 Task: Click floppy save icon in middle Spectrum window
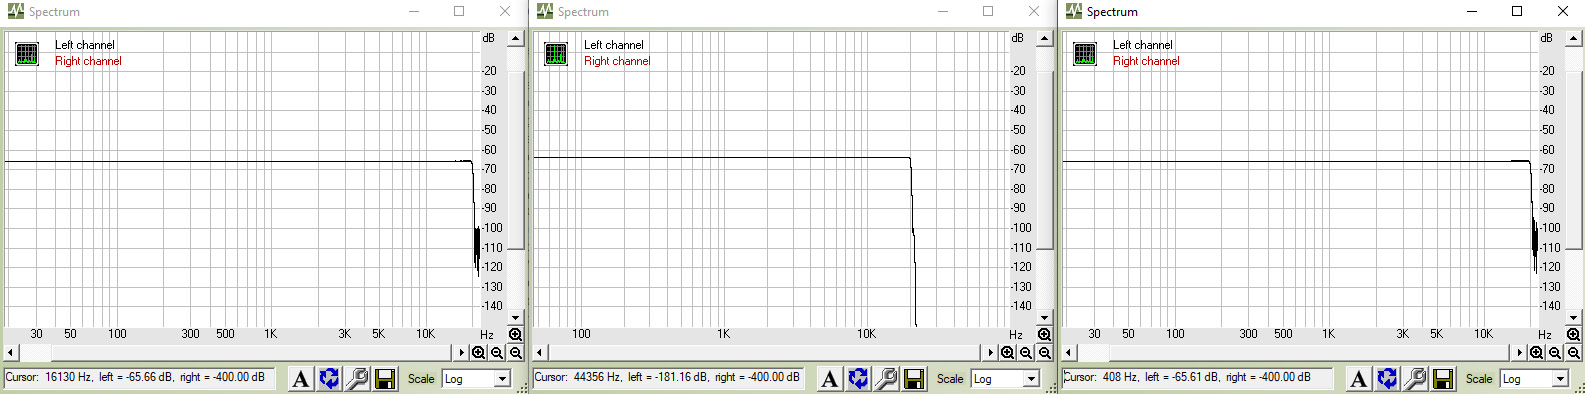click(914, 379)
